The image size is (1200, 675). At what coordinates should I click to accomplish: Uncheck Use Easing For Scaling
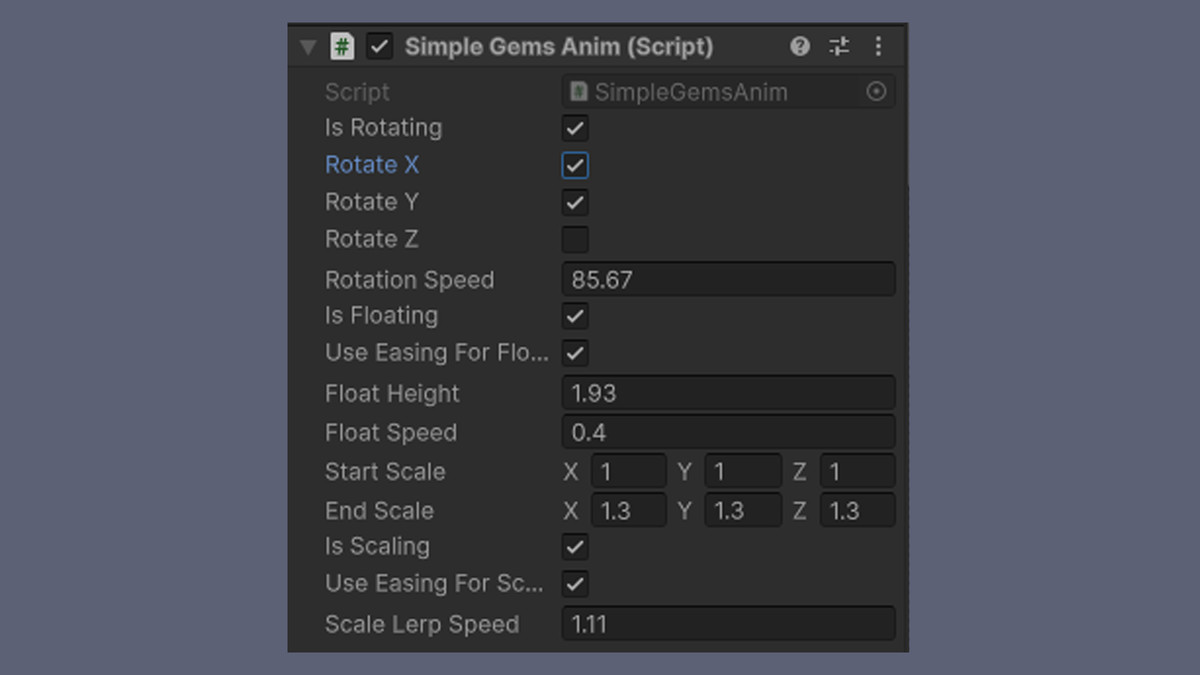pyautogui.click(x=575, y=583)
